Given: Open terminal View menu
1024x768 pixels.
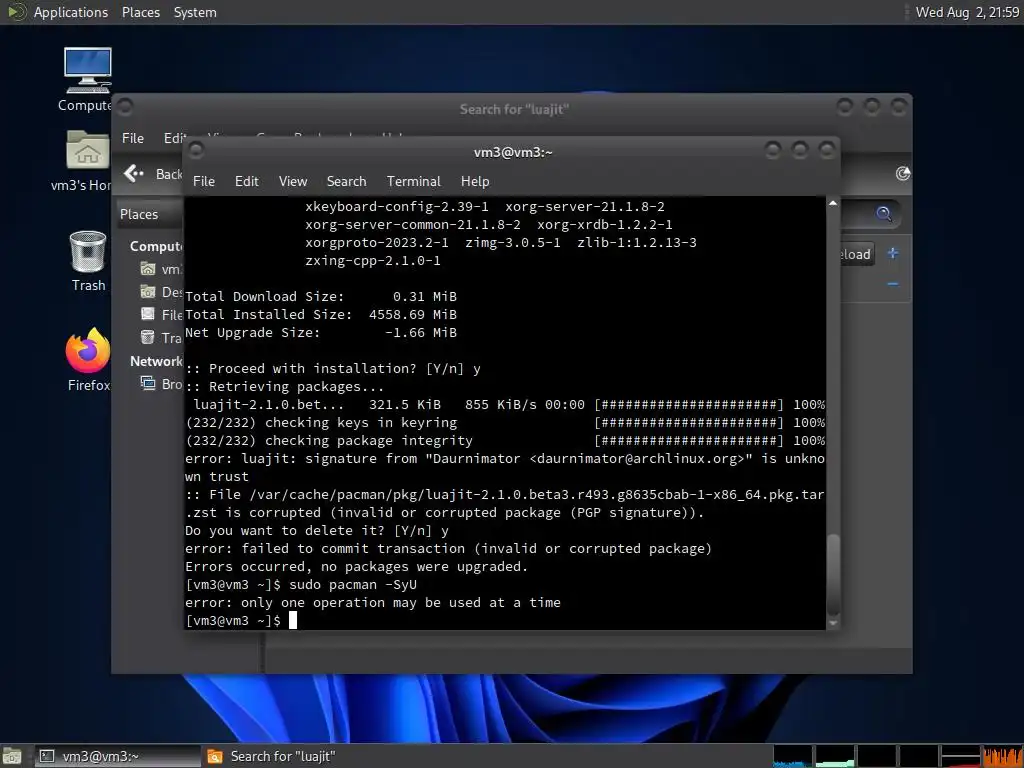Looking at the screenshot, I should [293, 181].
